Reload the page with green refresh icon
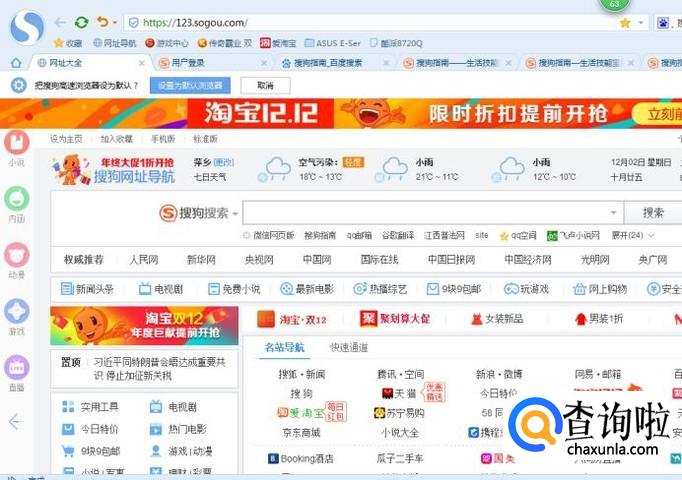Viewport: 682px width, 480px height. (81, 22)
